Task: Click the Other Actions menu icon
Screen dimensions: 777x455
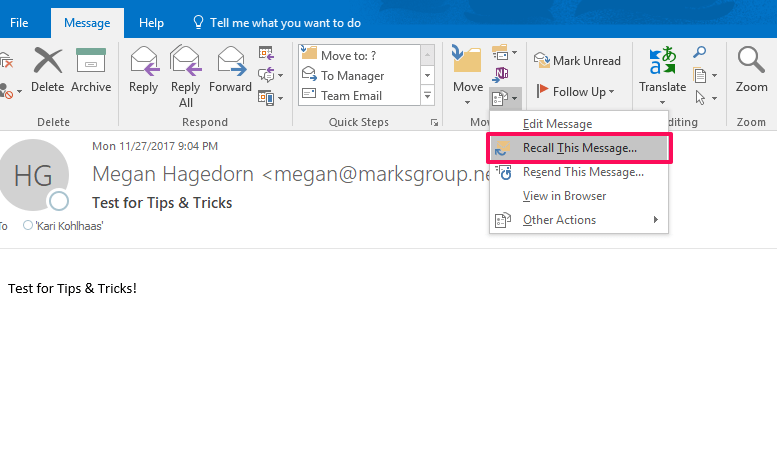Action: click(502, 220)
